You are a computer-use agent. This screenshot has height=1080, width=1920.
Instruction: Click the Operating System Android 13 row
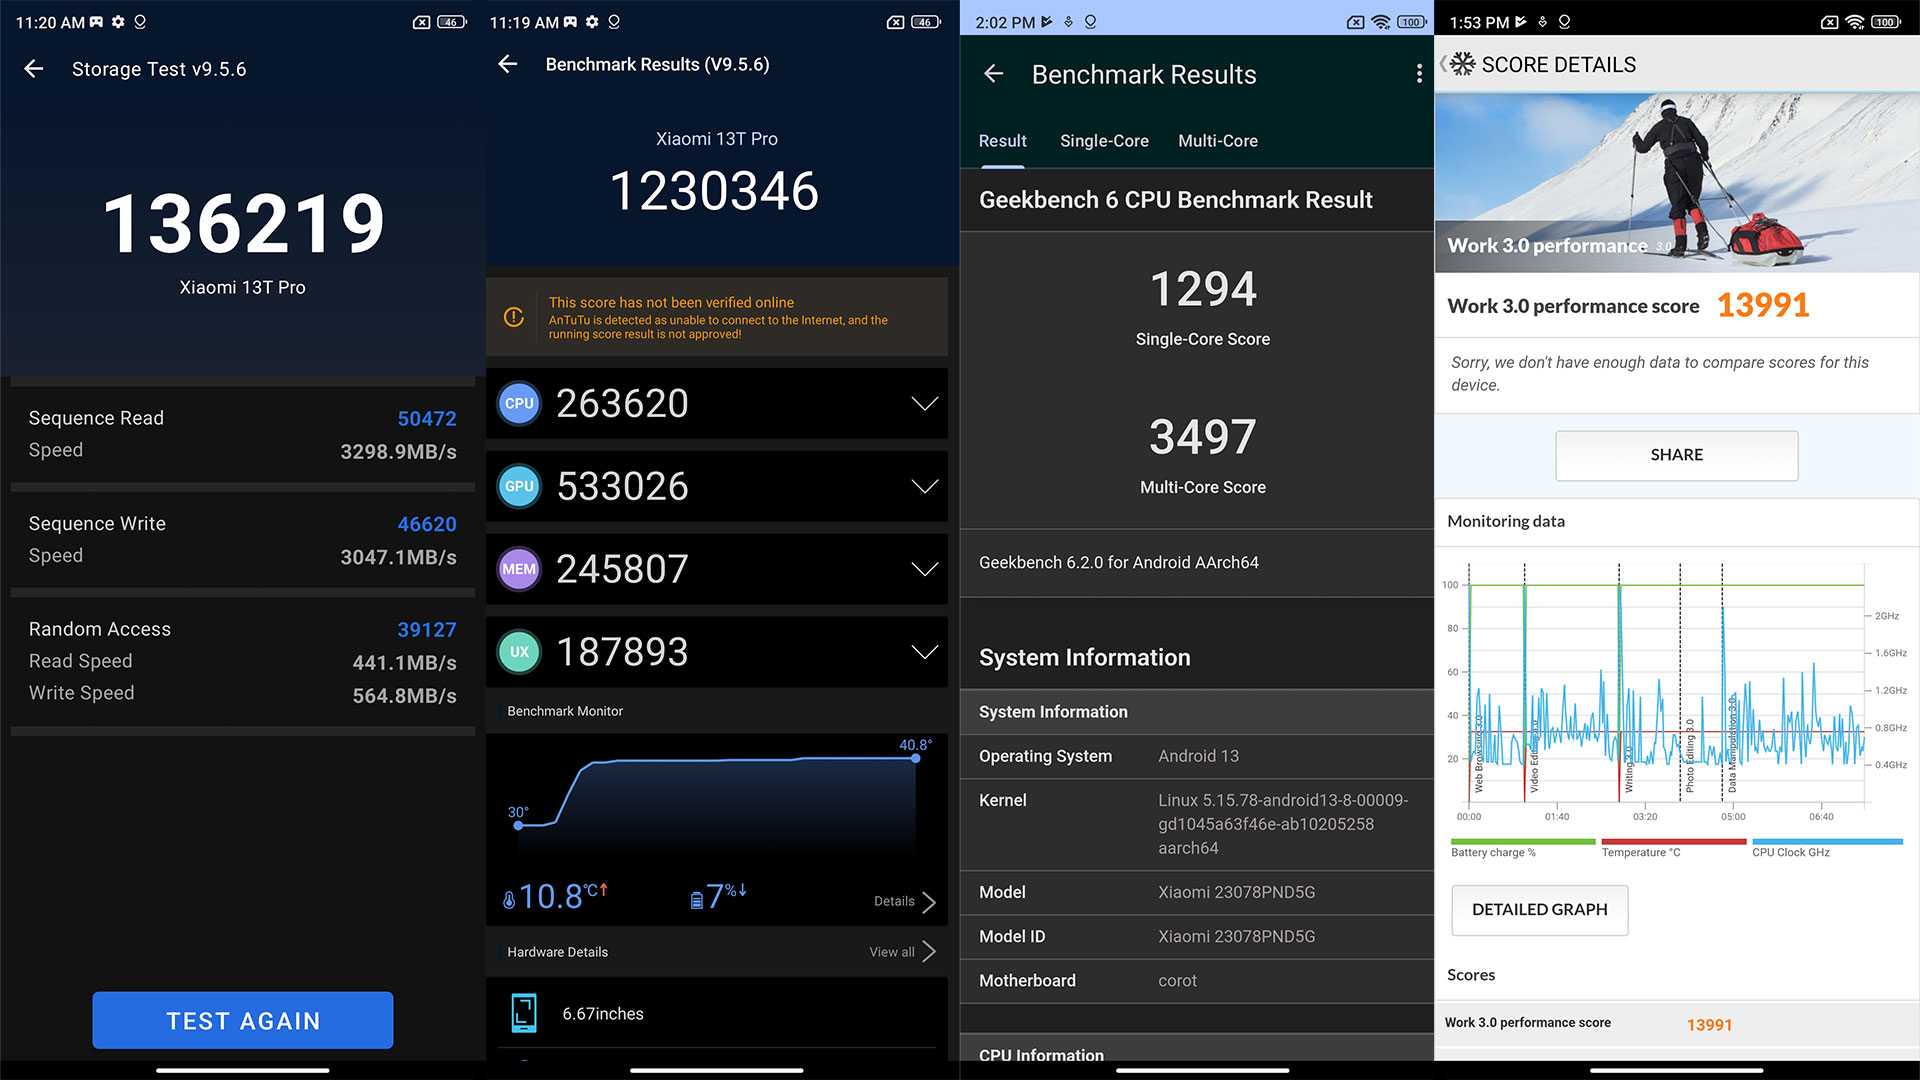pyautogui.click(x=1197, y=756)
